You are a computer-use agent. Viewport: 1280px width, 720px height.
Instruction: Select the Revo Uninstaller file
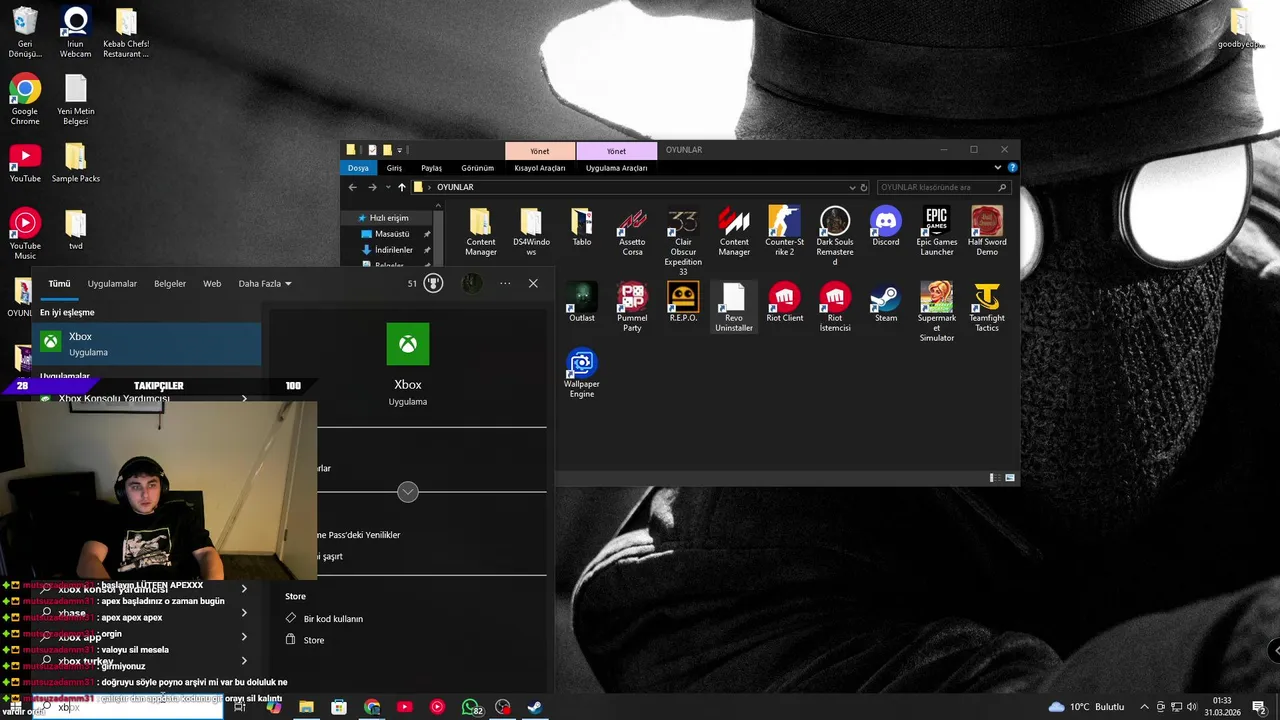734,308
